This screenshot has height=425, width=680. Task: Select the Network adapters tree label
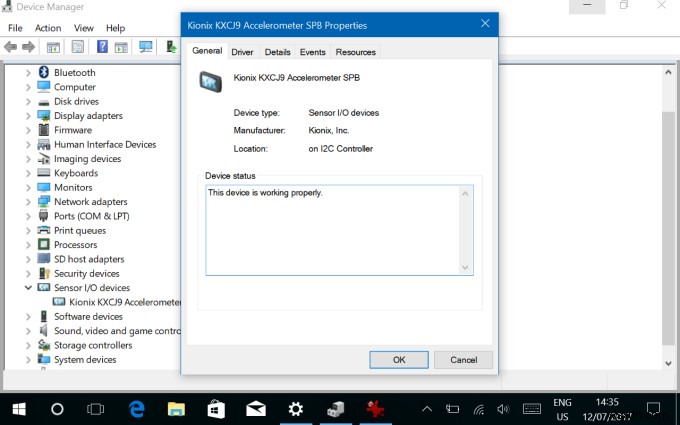[x=91, y=202]
